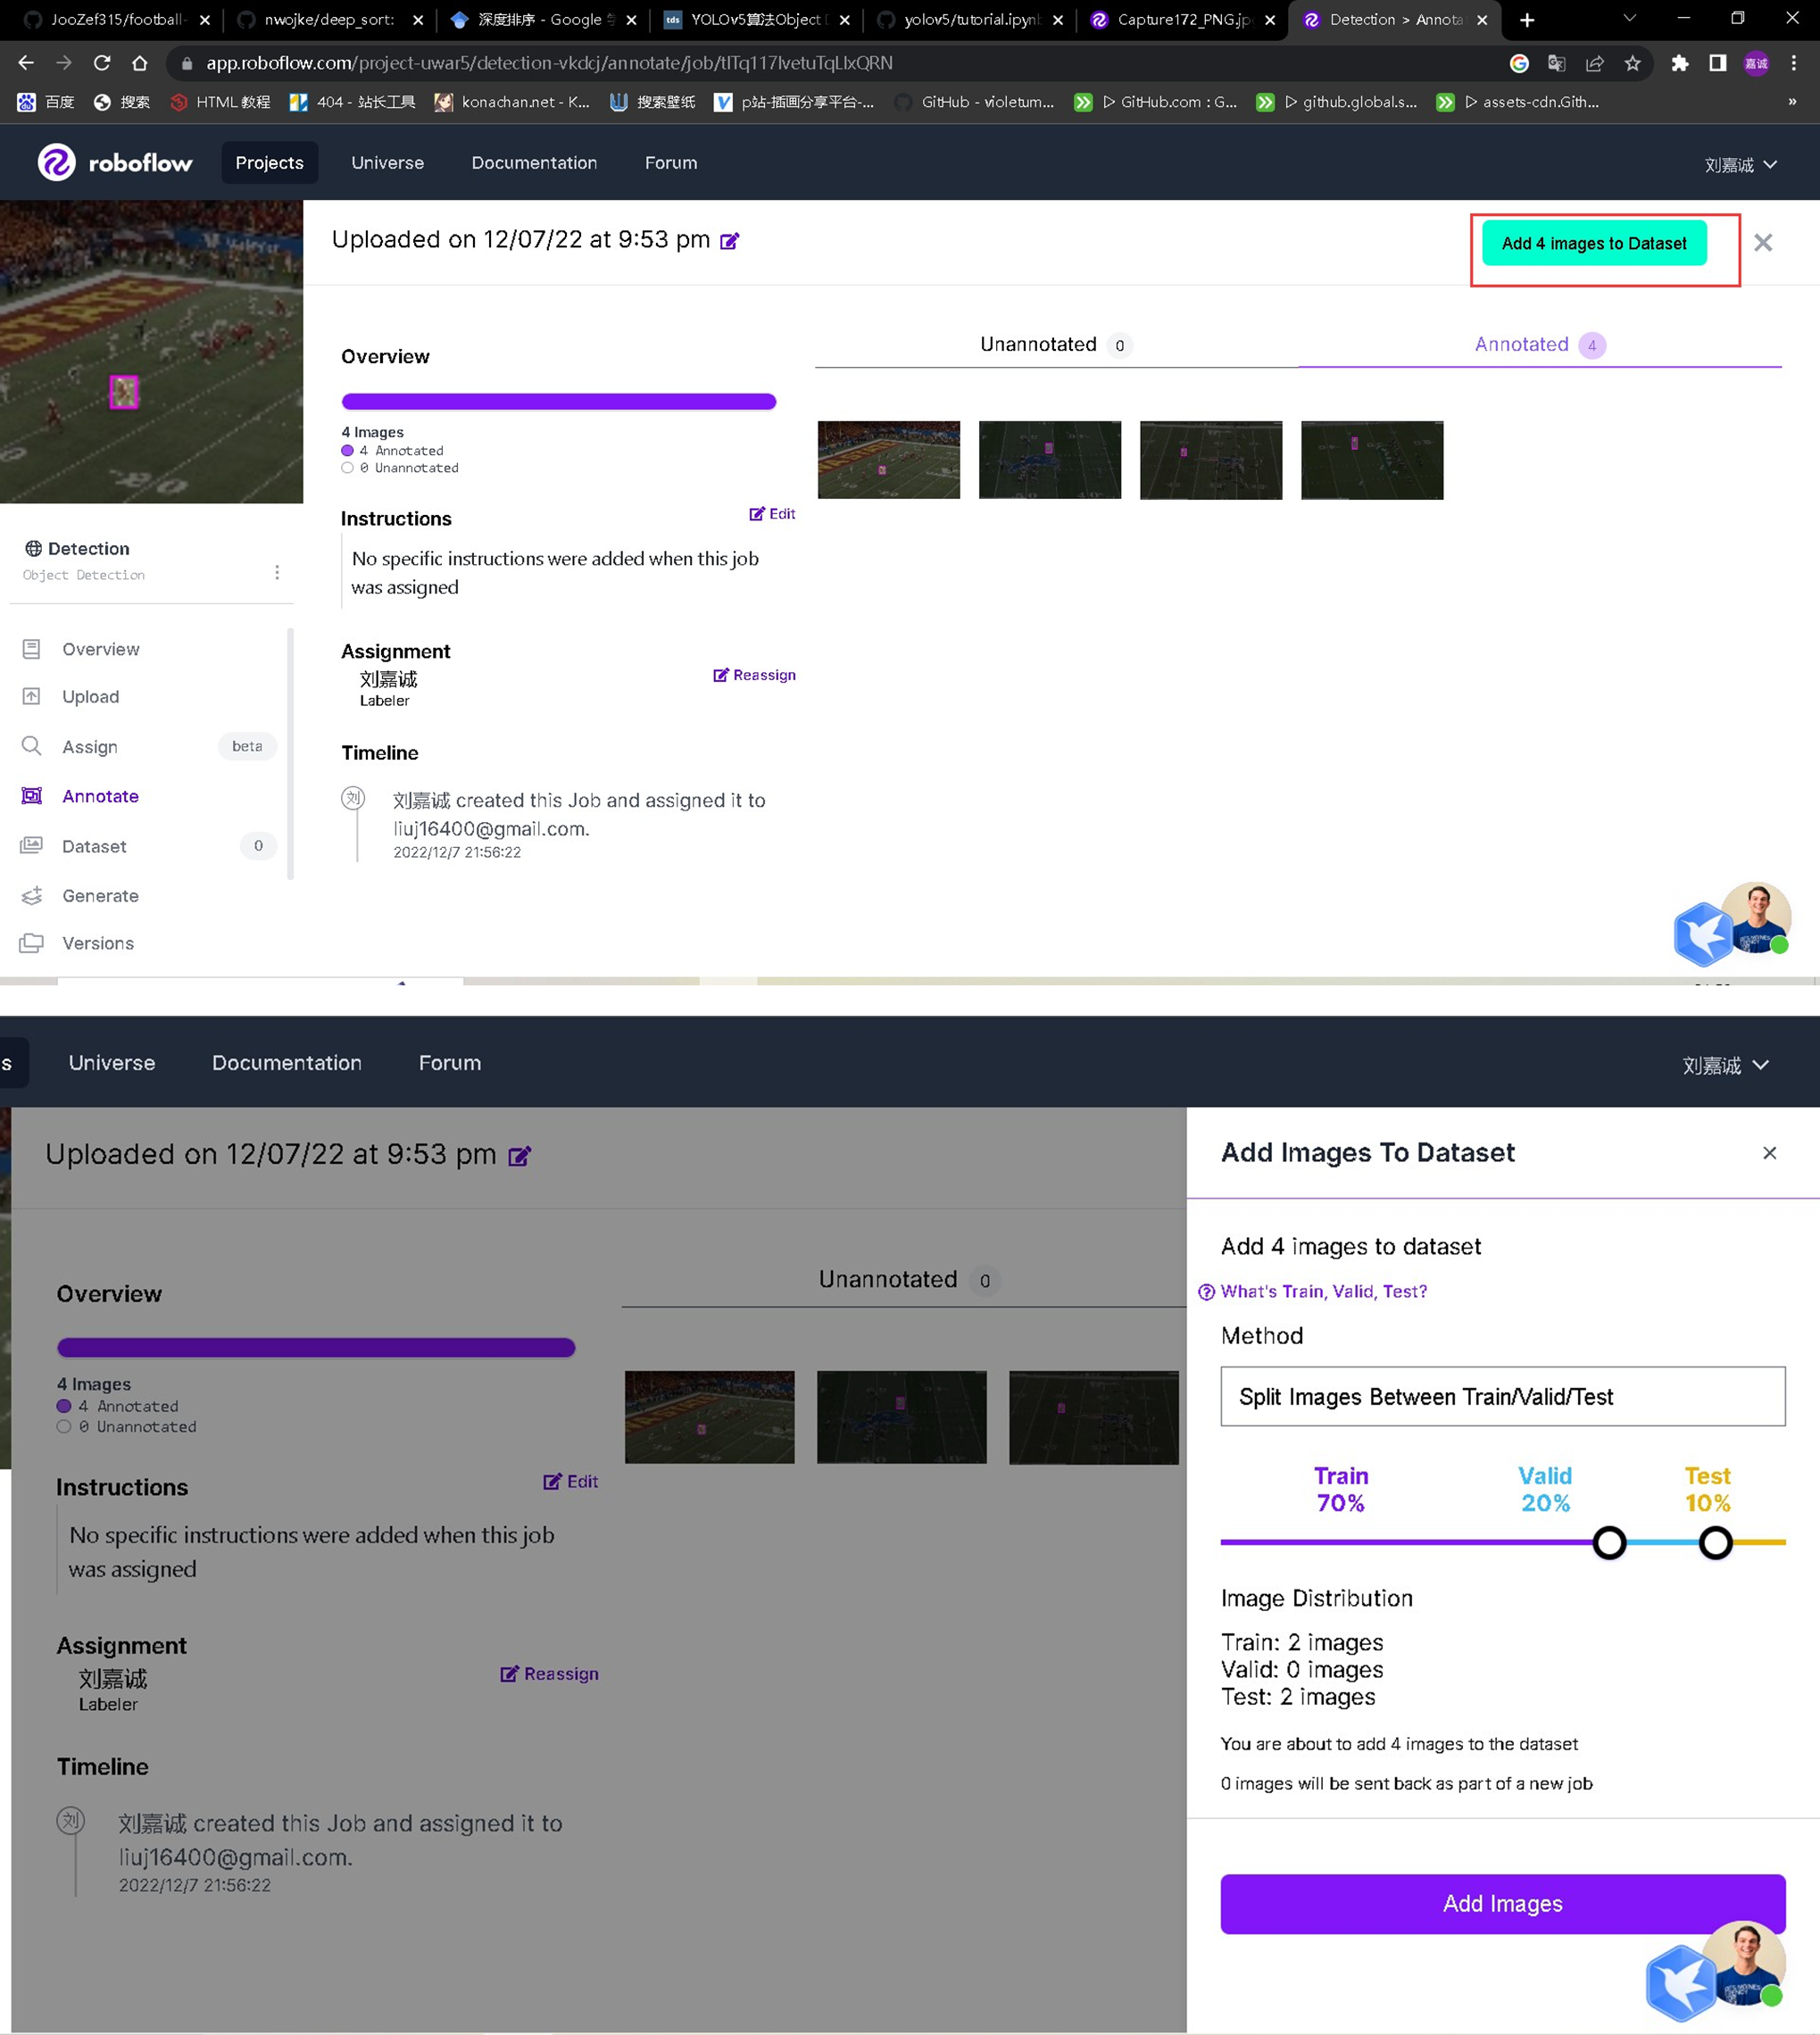Select the first annotated image thumbnail
The height and width of the screenshot is (2035, 1820).
point(888,460)
